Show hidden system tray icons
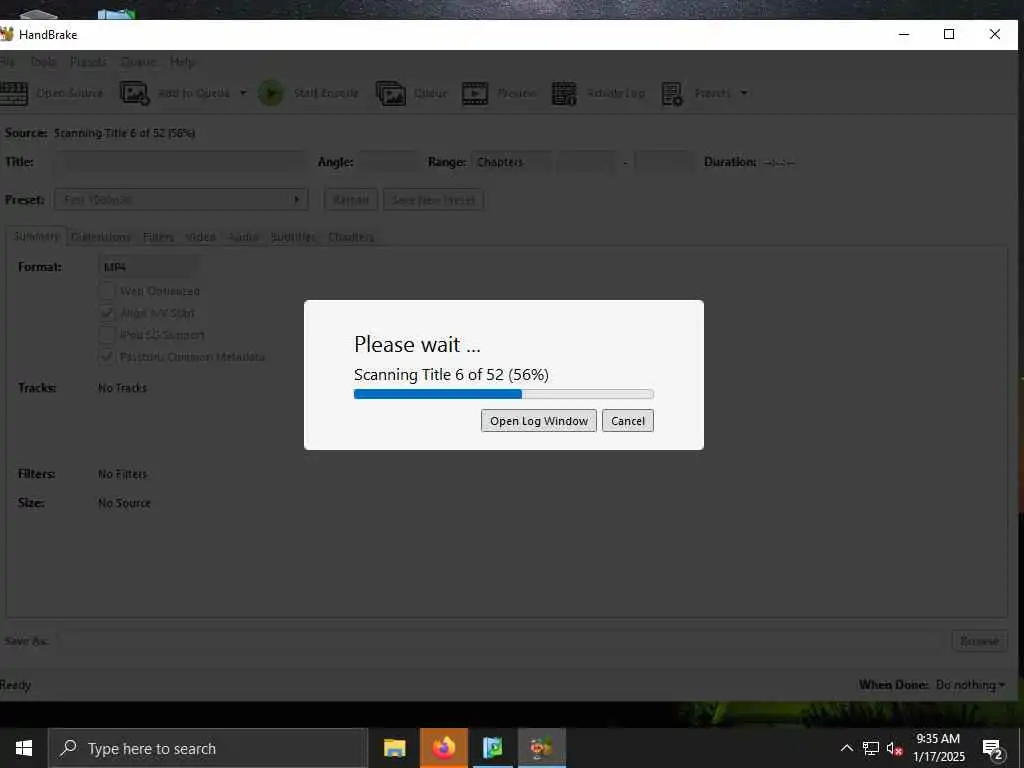The width and height of the screenshot is (1024, 768). click(x=846, y=748)
